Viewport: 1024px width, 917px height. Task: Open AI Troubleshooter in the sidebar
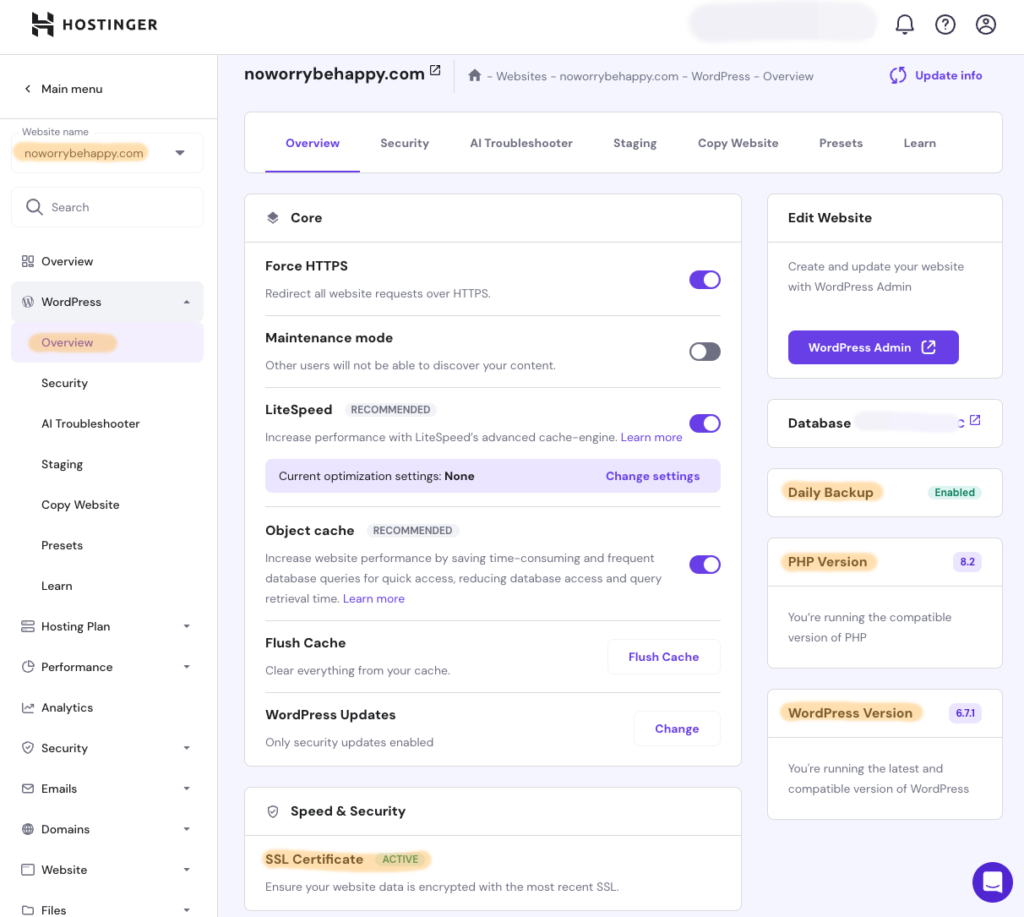coord(91,424)
